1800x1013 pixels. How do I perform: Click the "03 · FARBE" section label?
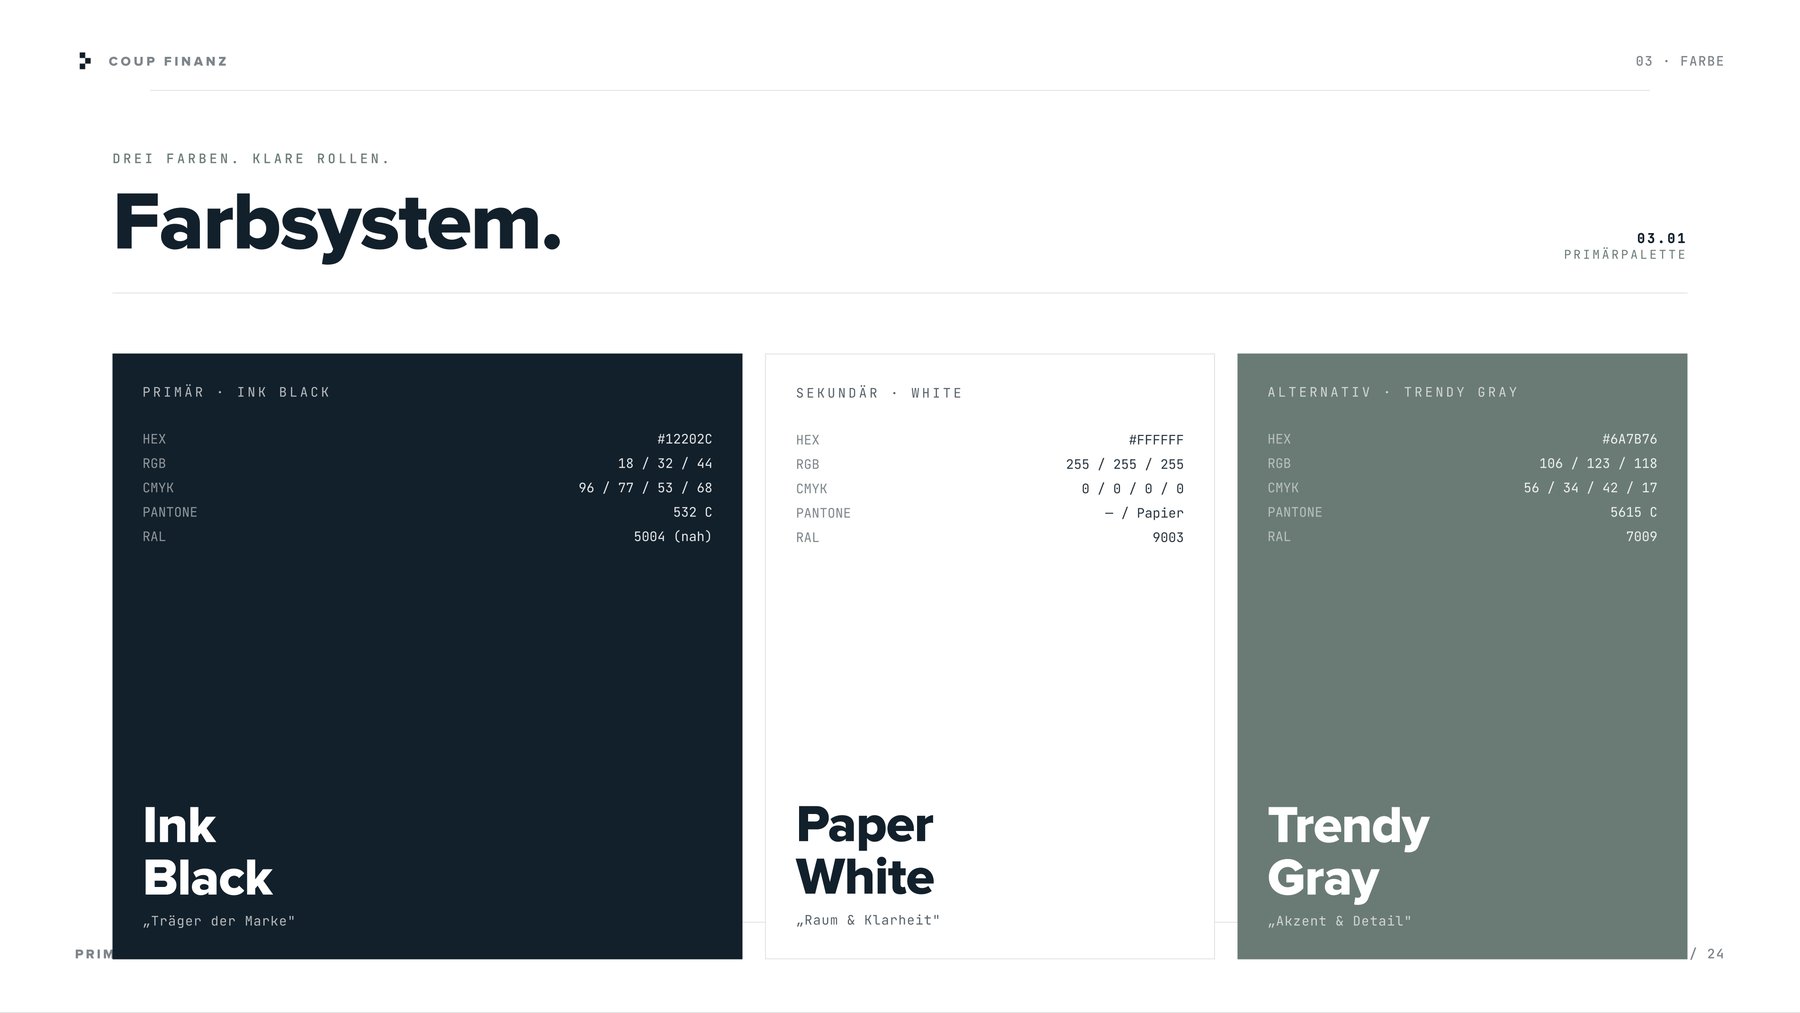tap(1680, 61)
